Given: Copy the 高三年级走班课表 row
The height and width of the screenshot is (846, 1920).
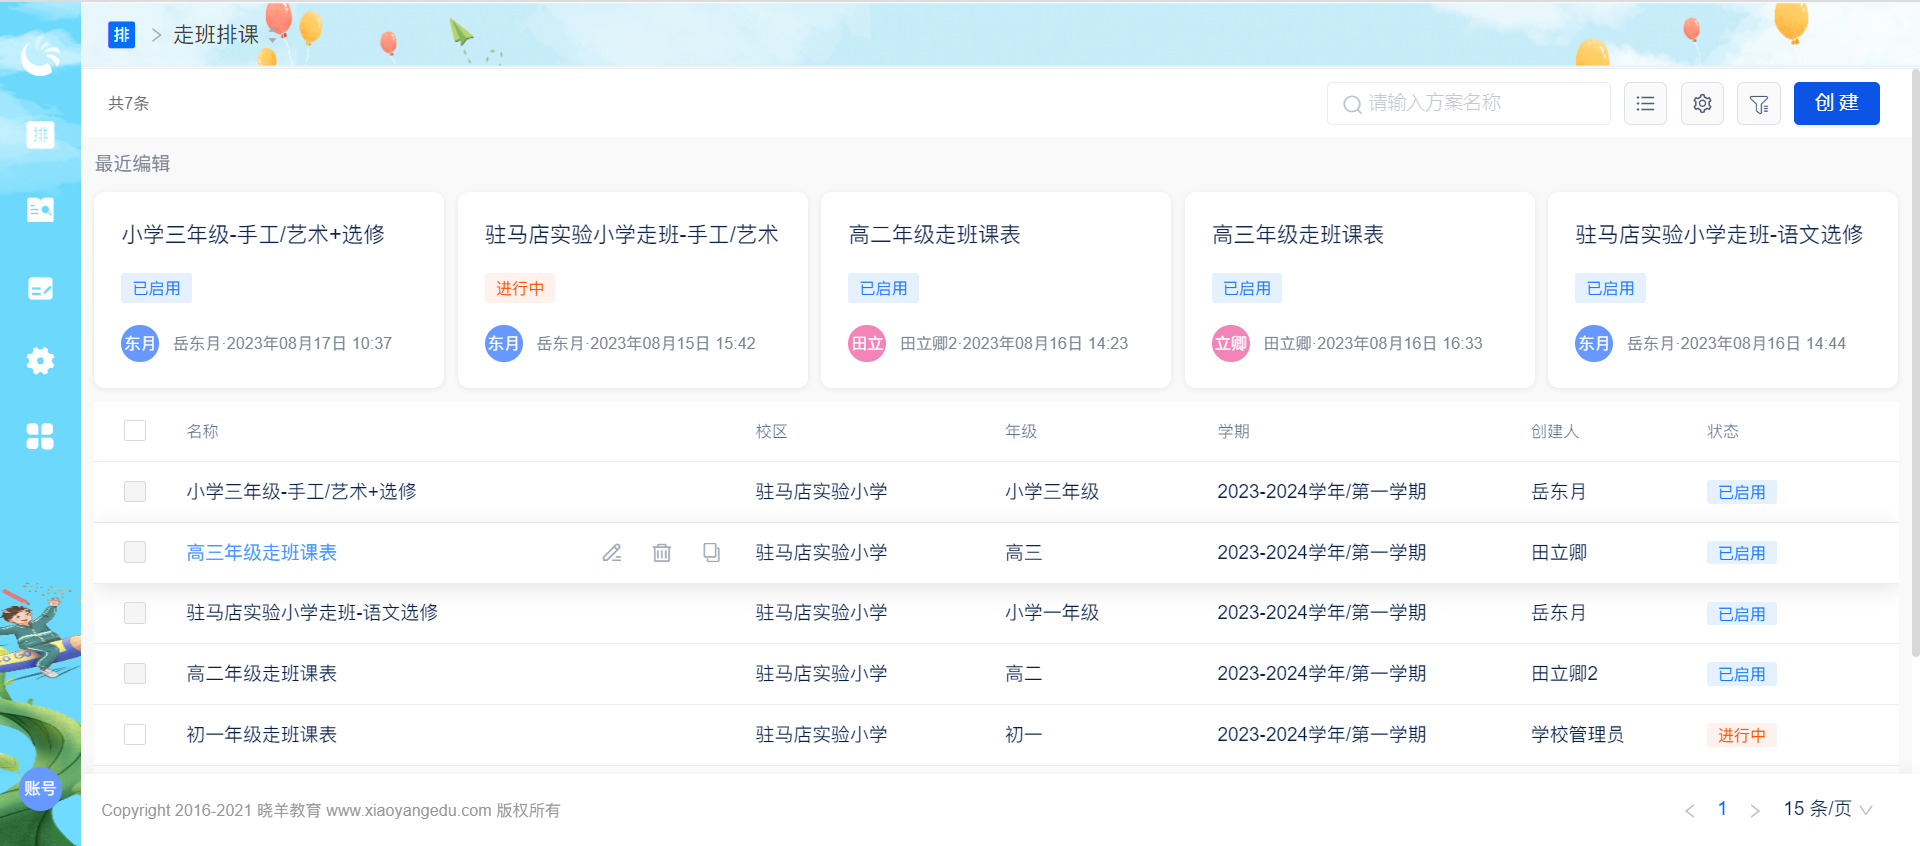Looking at the screenshot, I should coord(711,552).
